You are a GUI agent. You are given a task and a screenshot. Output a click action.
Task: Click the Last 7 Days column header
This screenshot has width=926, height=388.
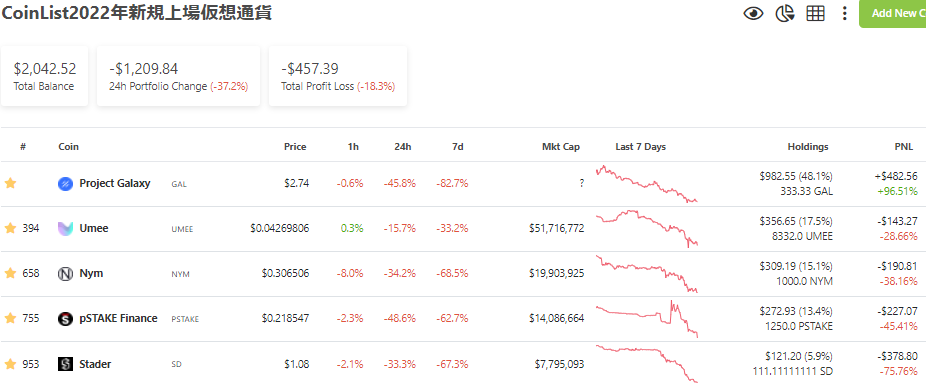click(640, 147)
